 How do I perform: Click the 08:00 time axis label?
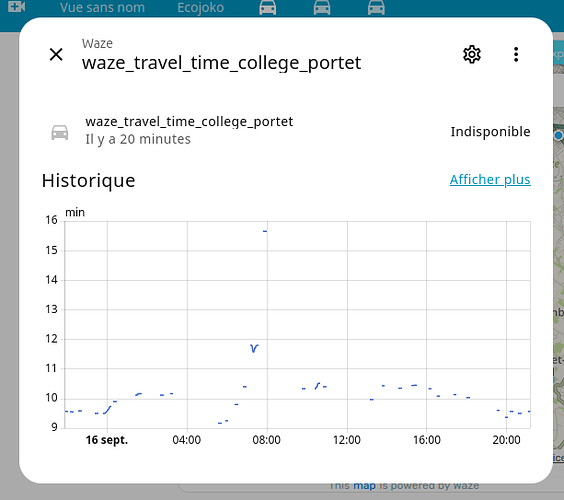[267, 440]
